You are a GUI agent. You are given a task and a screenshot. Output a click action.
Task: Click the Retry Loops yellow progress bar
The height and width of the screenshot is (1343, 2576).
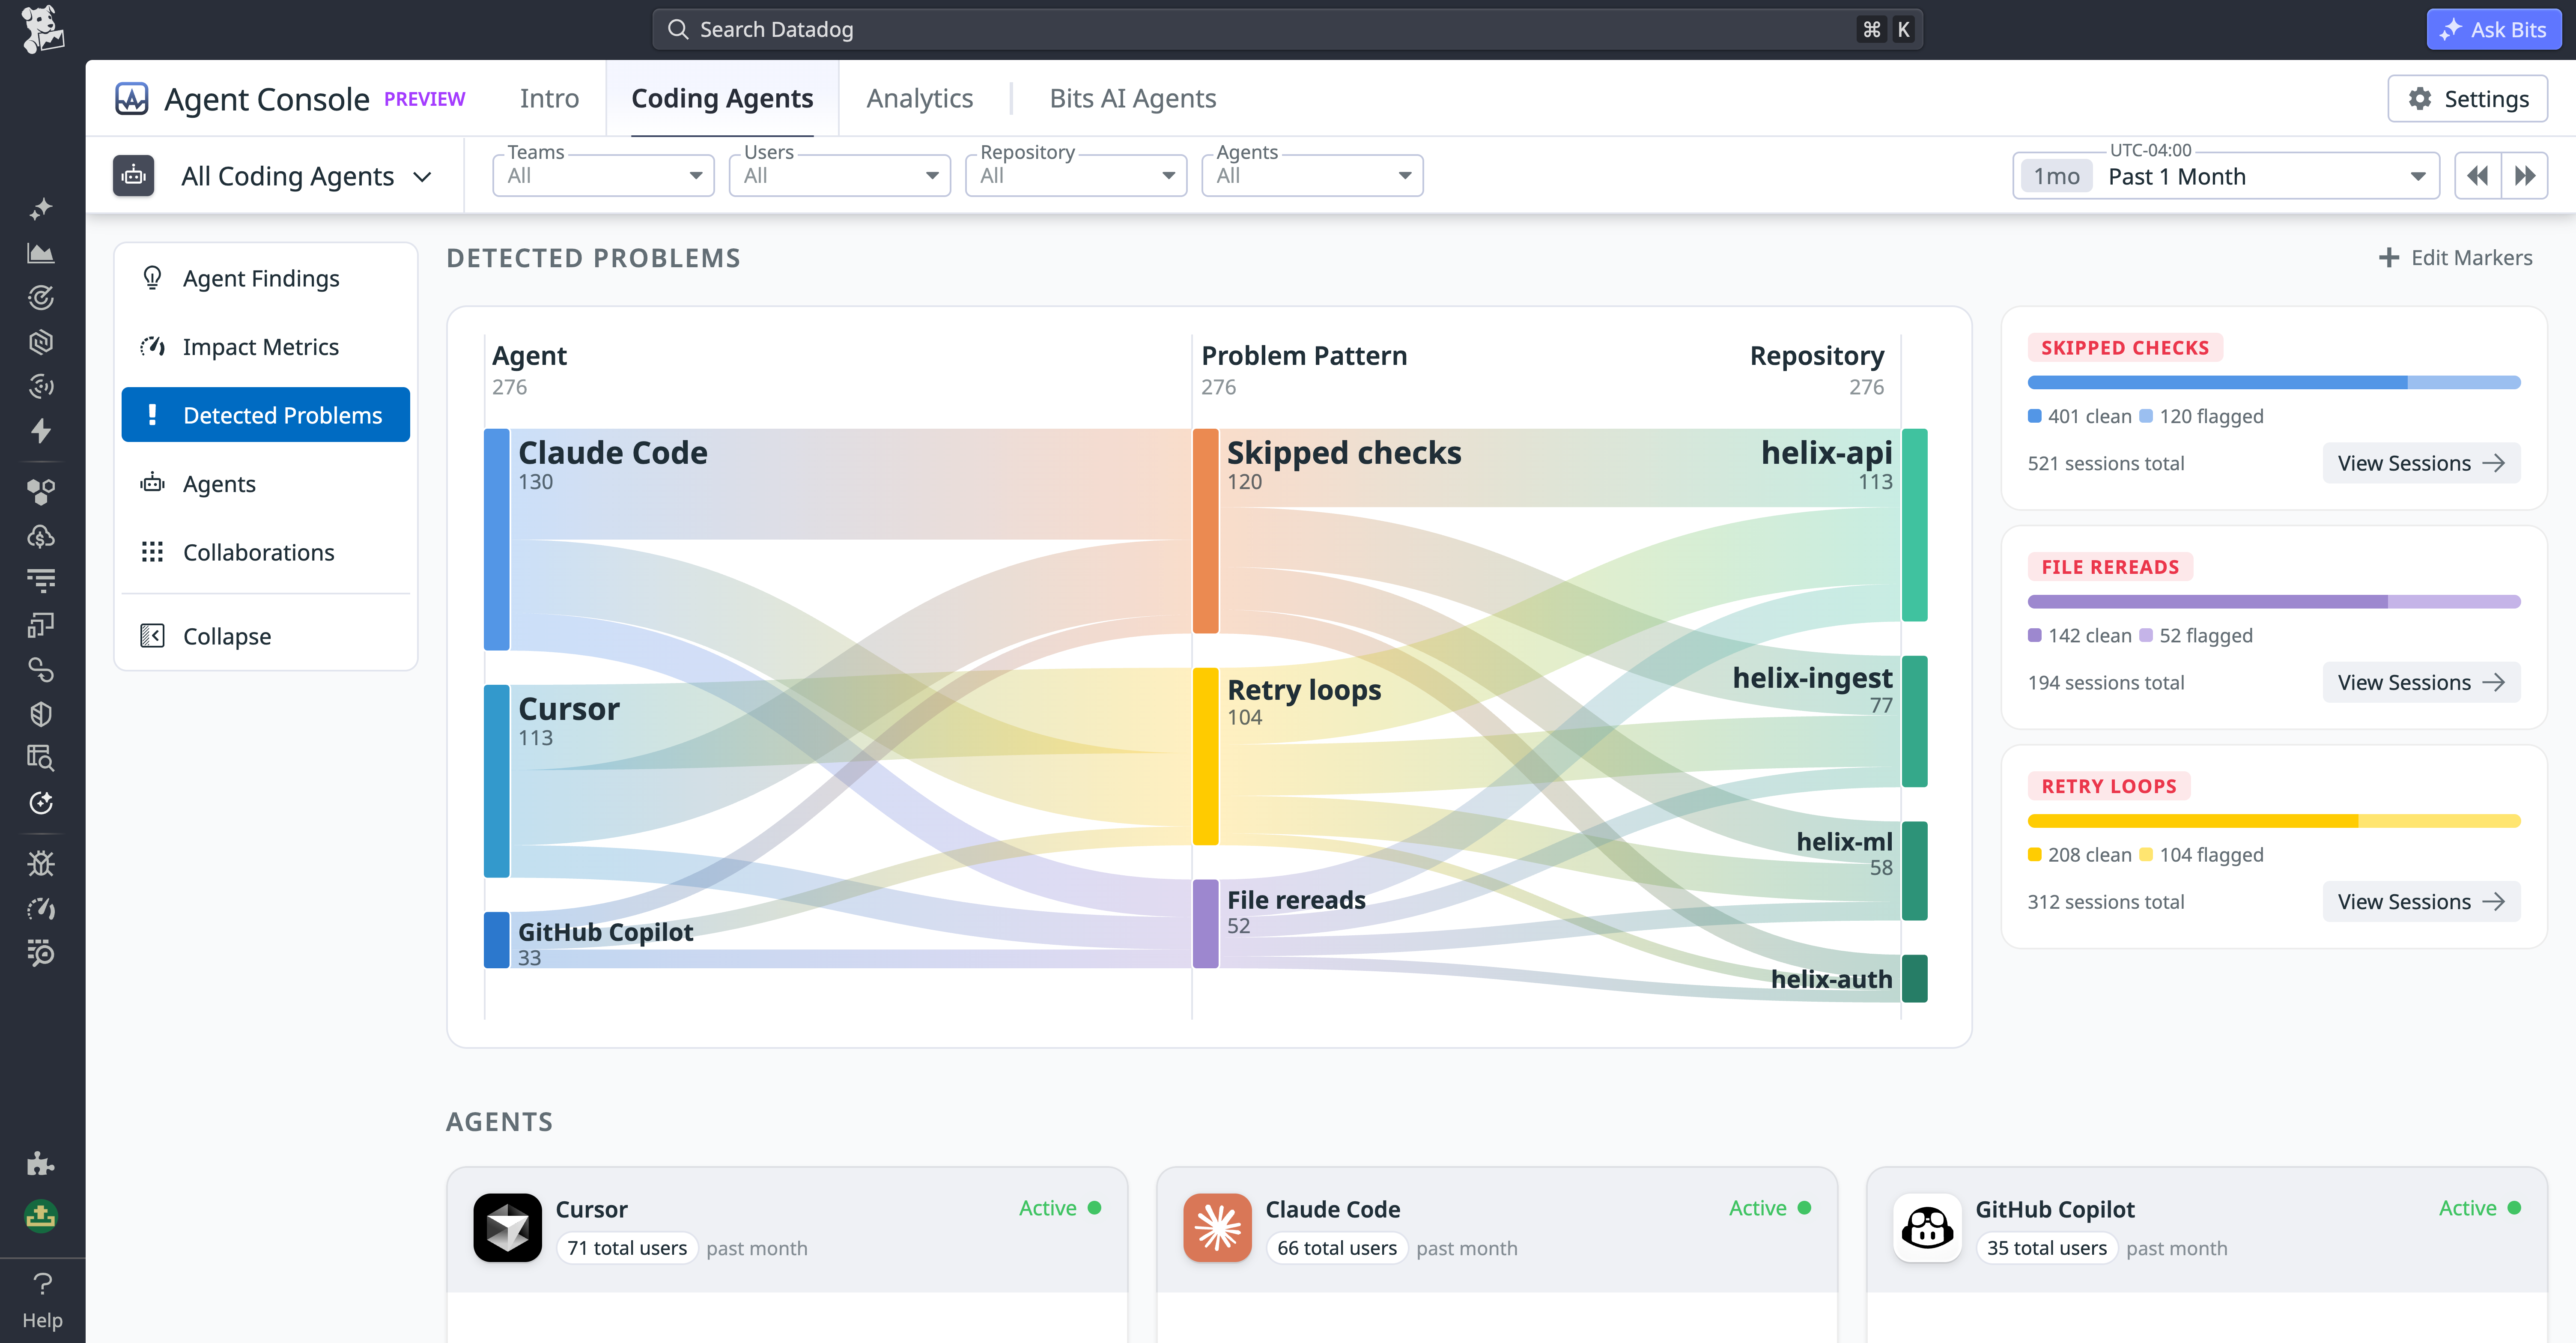2274,820
